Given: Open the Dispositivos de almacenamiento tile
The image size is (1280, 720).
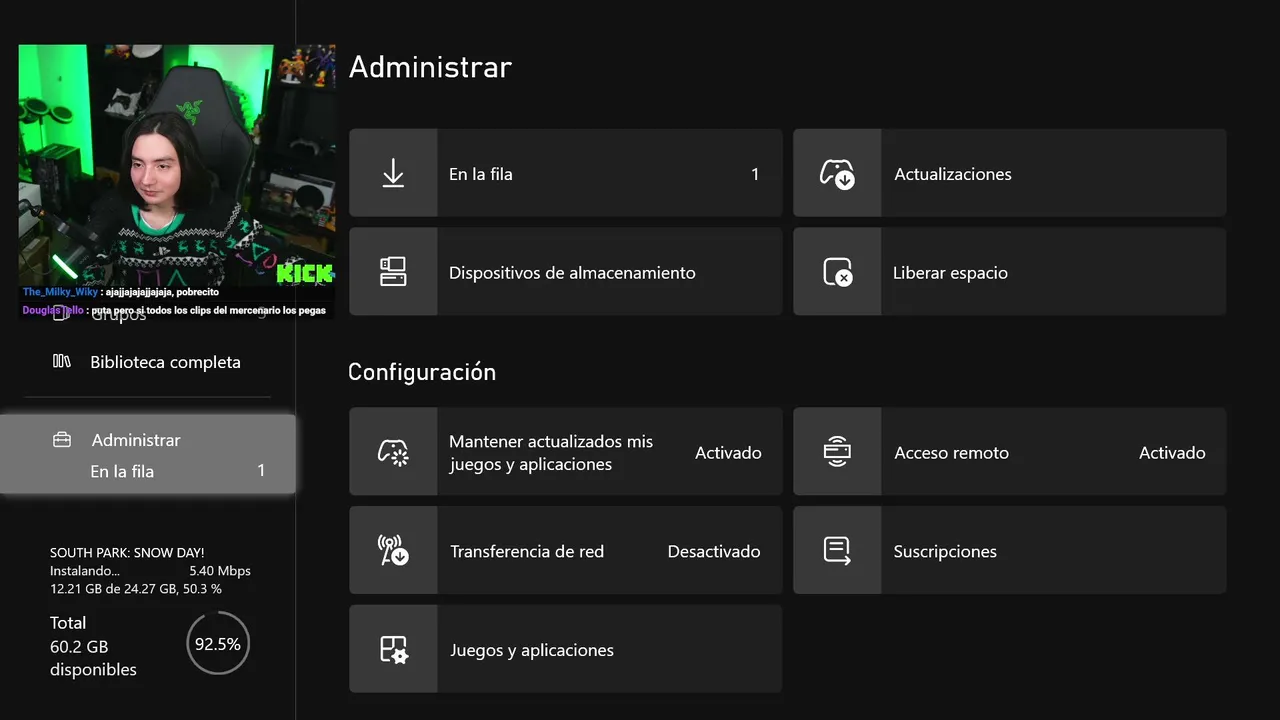Looking at the screenshot, I should (x=572, y=273).
